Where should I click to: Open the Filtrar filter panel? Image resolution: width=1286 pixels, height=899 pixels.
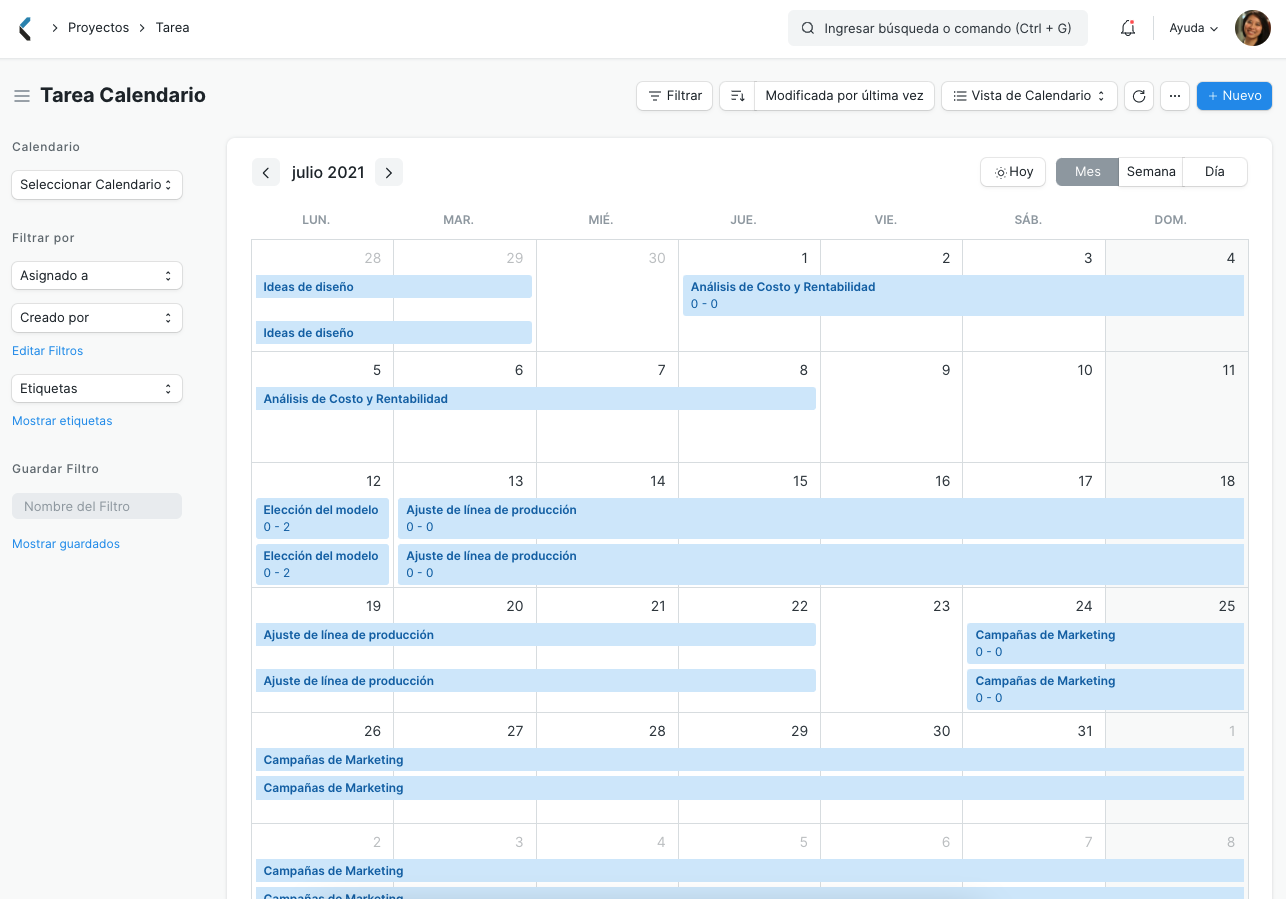674,95
